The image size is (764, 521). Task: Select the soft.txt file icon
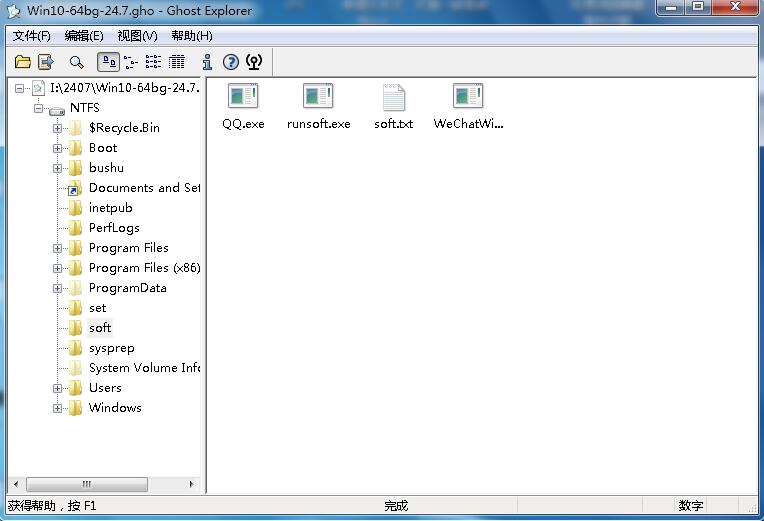394,97
